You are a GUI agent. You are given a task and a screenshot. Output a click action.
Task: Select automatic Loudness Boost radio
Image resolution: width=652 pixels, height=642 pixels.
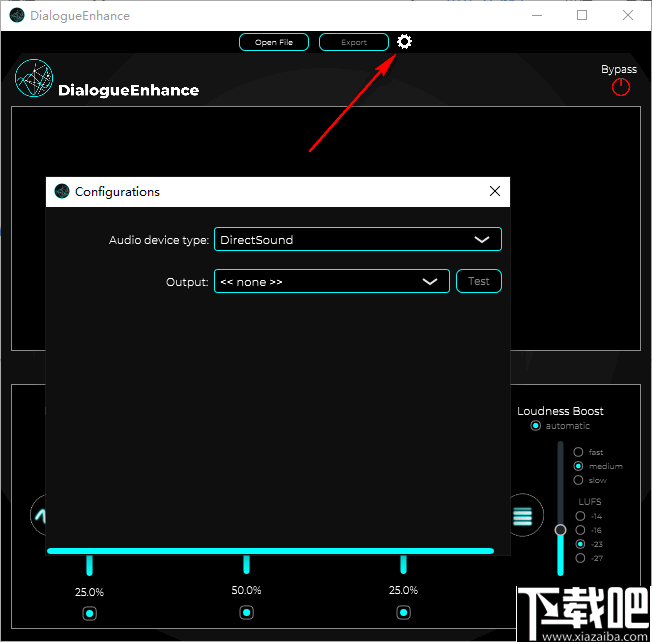(x=535, y=426)
